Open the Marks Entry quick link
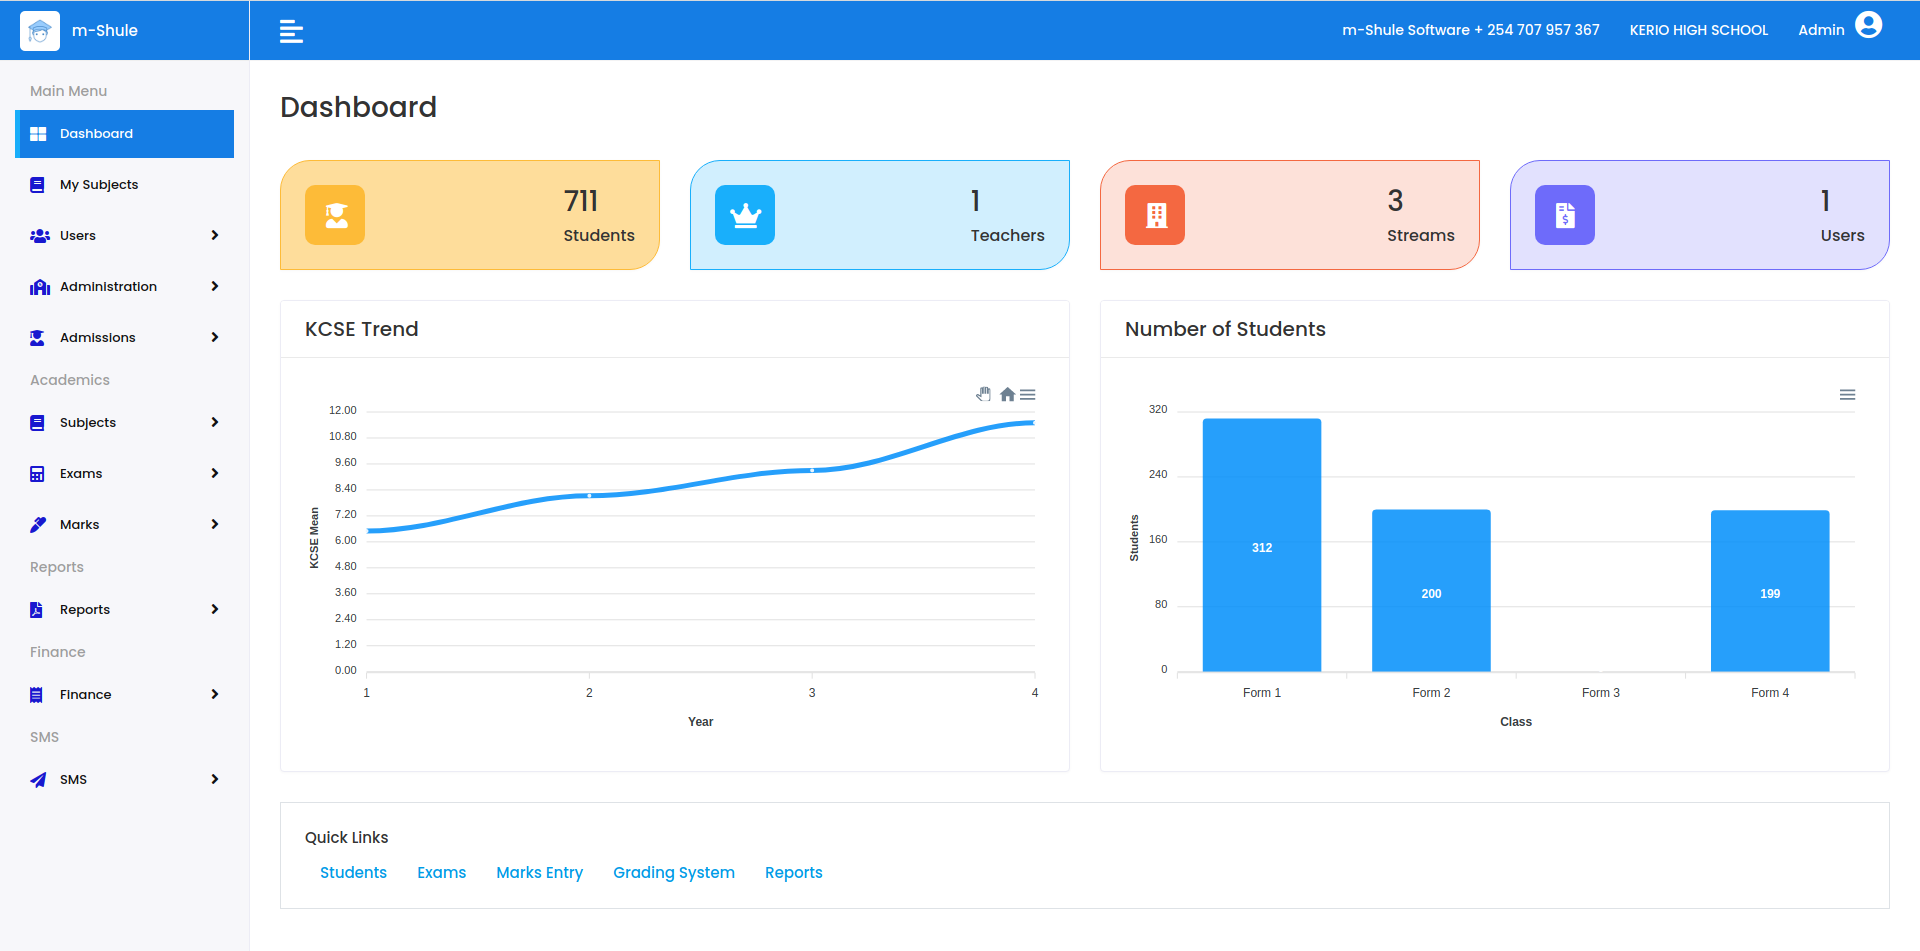This screenshot has width=1920, height=951. click(x=539, y=873)
